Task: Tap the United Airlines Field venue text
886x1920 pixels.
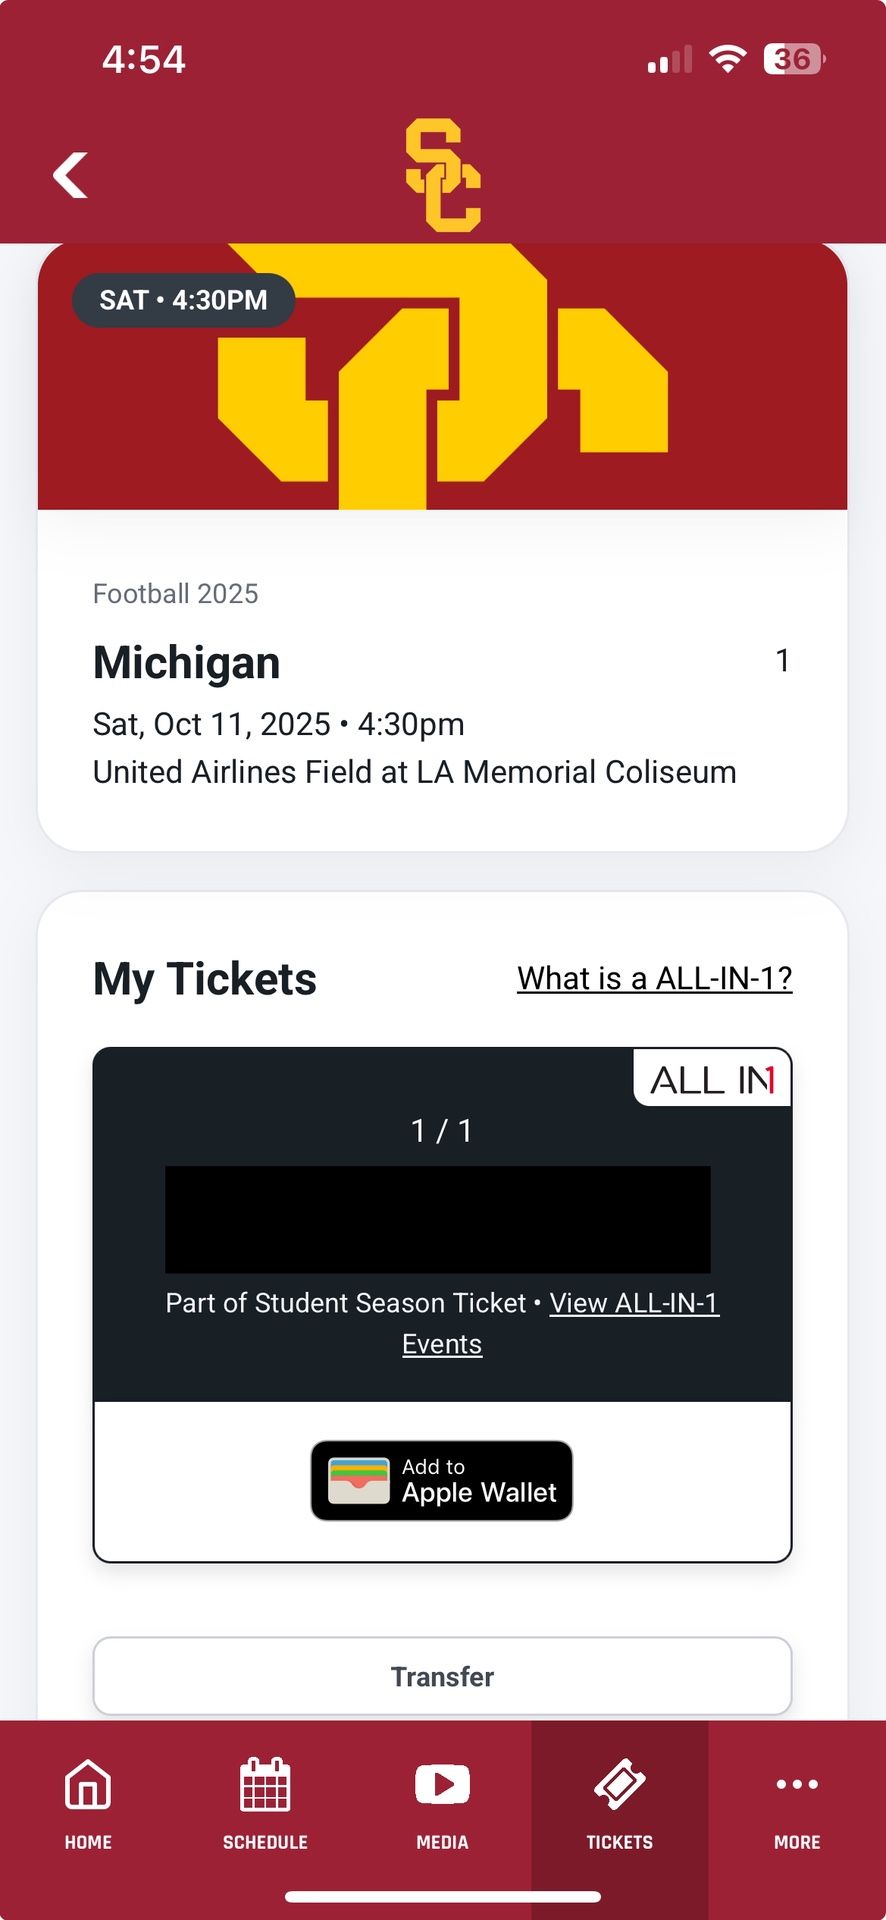Action: [x=414, y=772]
